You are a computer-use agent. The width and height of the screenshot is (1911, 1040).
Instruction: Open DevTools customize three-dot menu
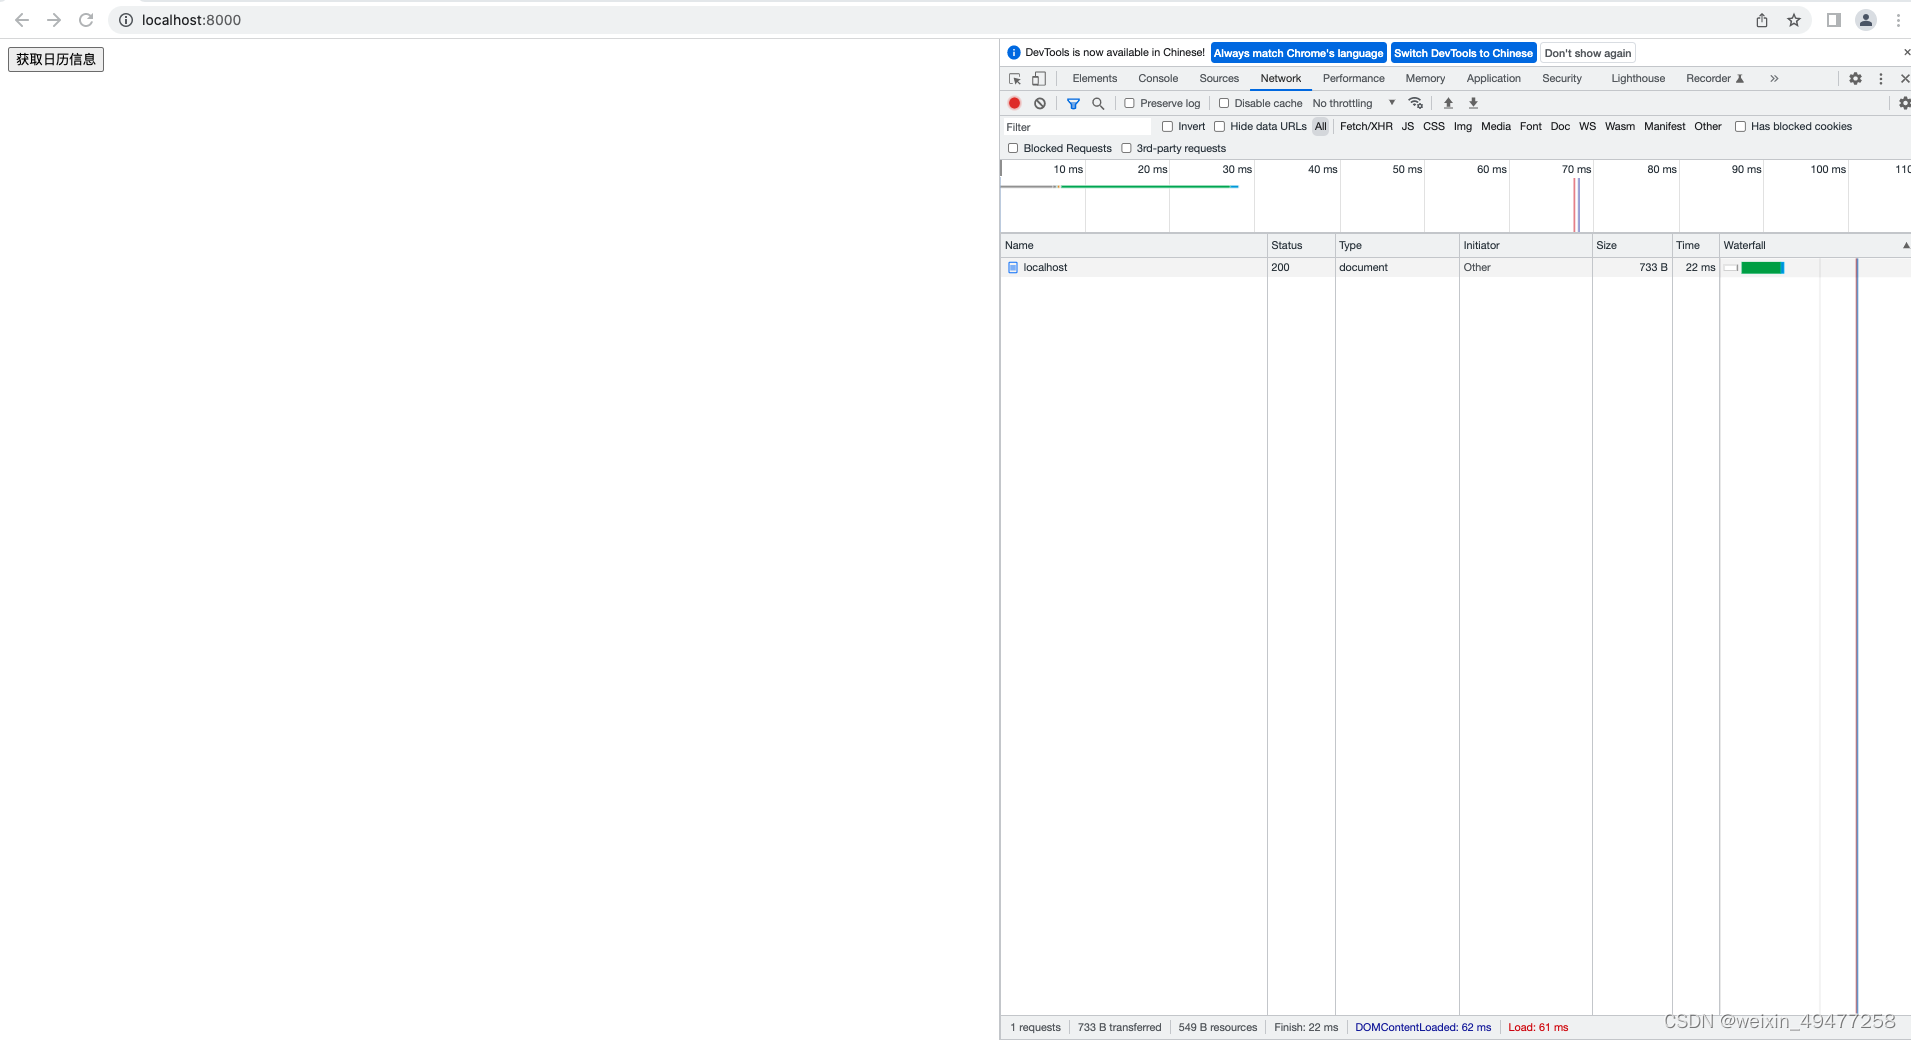click(x=1881, y=78)
